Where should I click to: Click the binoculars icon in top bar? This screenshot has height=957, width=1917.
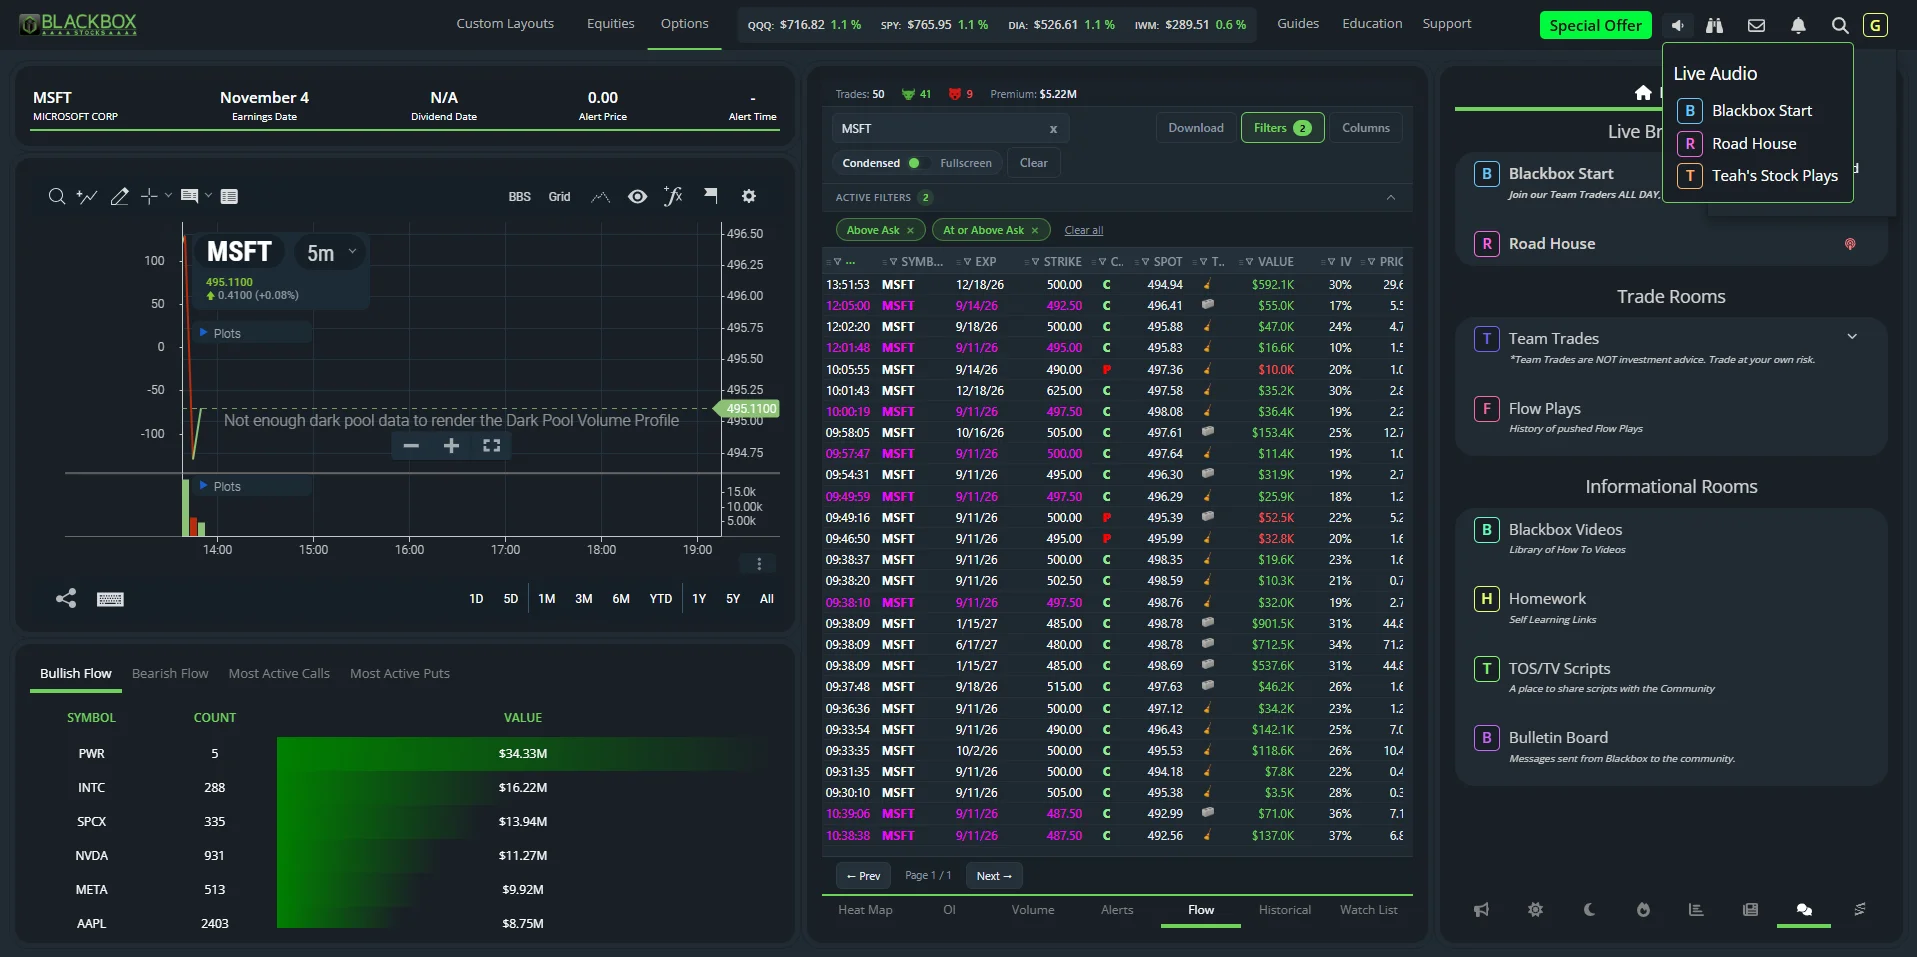[1714, 25]
